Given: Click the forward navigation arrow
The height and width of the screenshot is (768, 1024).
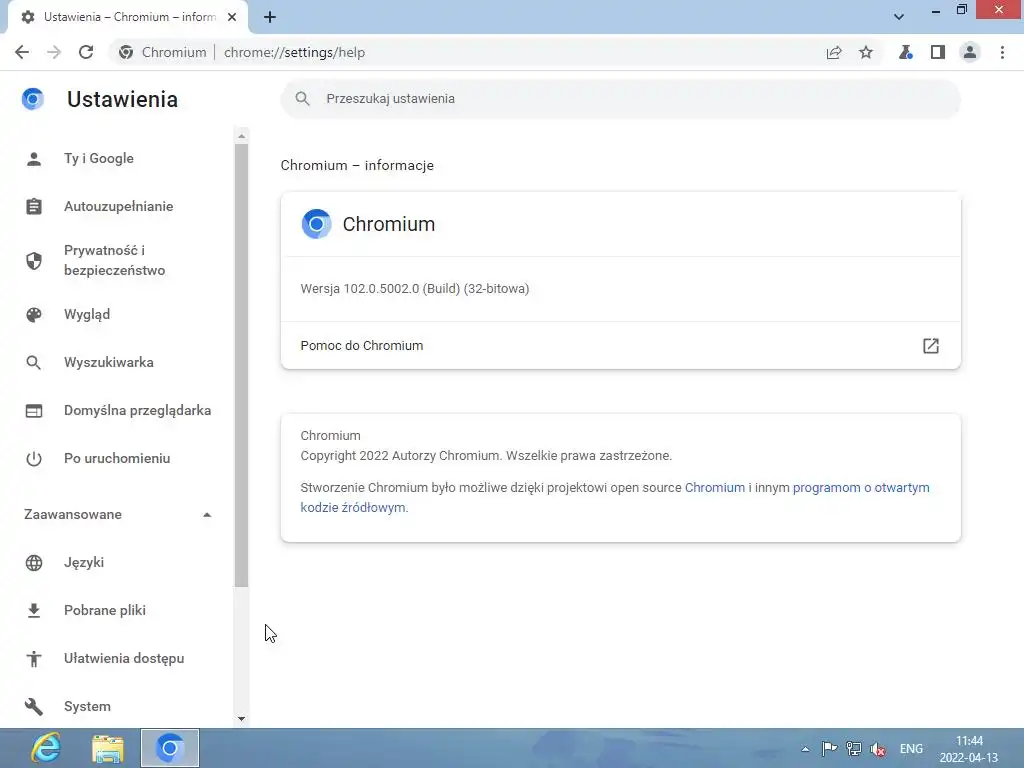Looking at the screenshot, I should pyautogui.click(x=54, y=52).
